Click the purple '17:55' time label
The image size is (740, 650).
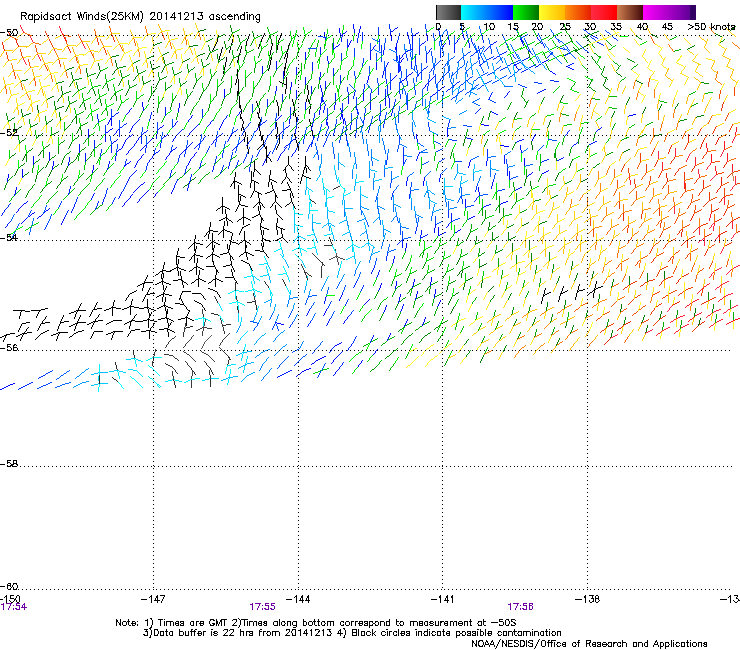pos(262,607)
